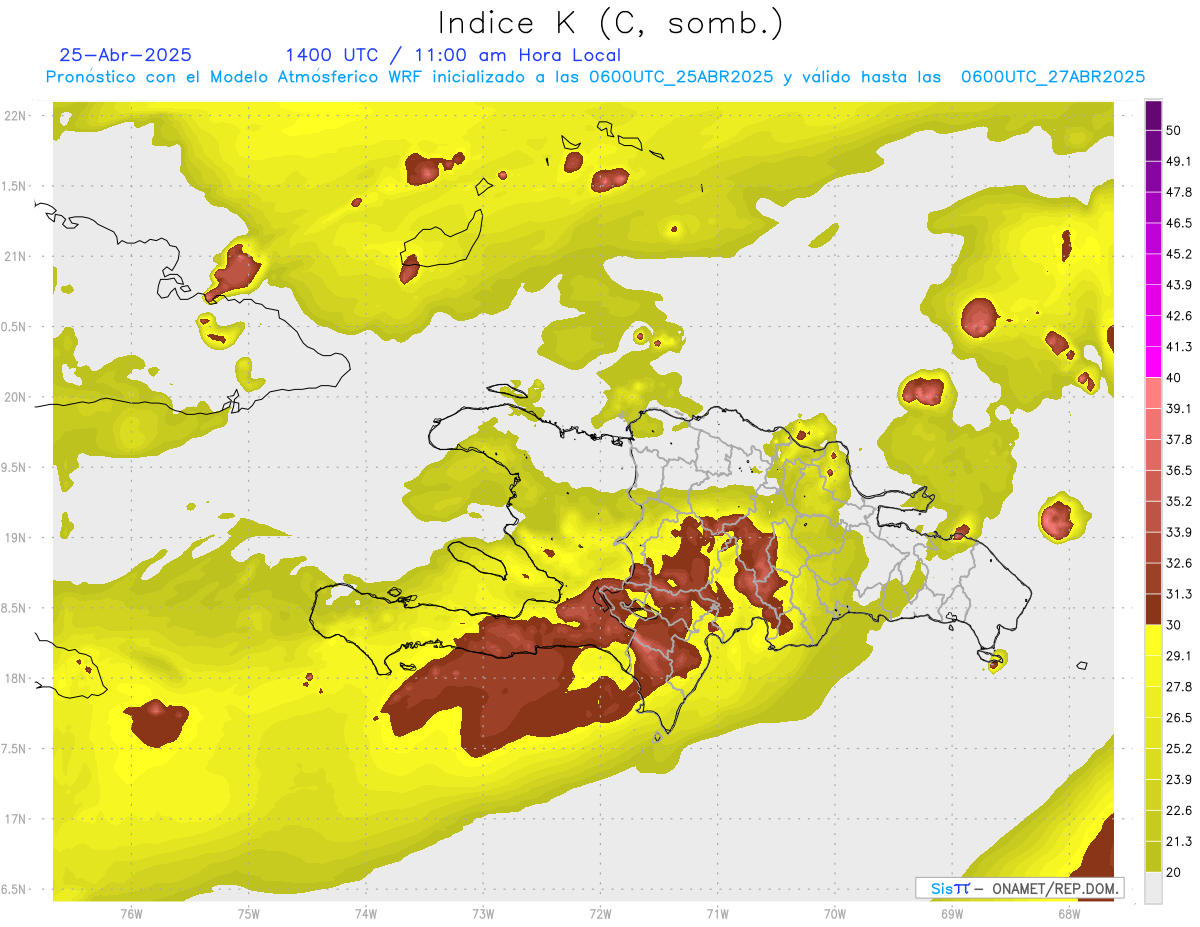Click the '22N' latitude axis label
1200x927 pixels.
[x=16, y=116]
